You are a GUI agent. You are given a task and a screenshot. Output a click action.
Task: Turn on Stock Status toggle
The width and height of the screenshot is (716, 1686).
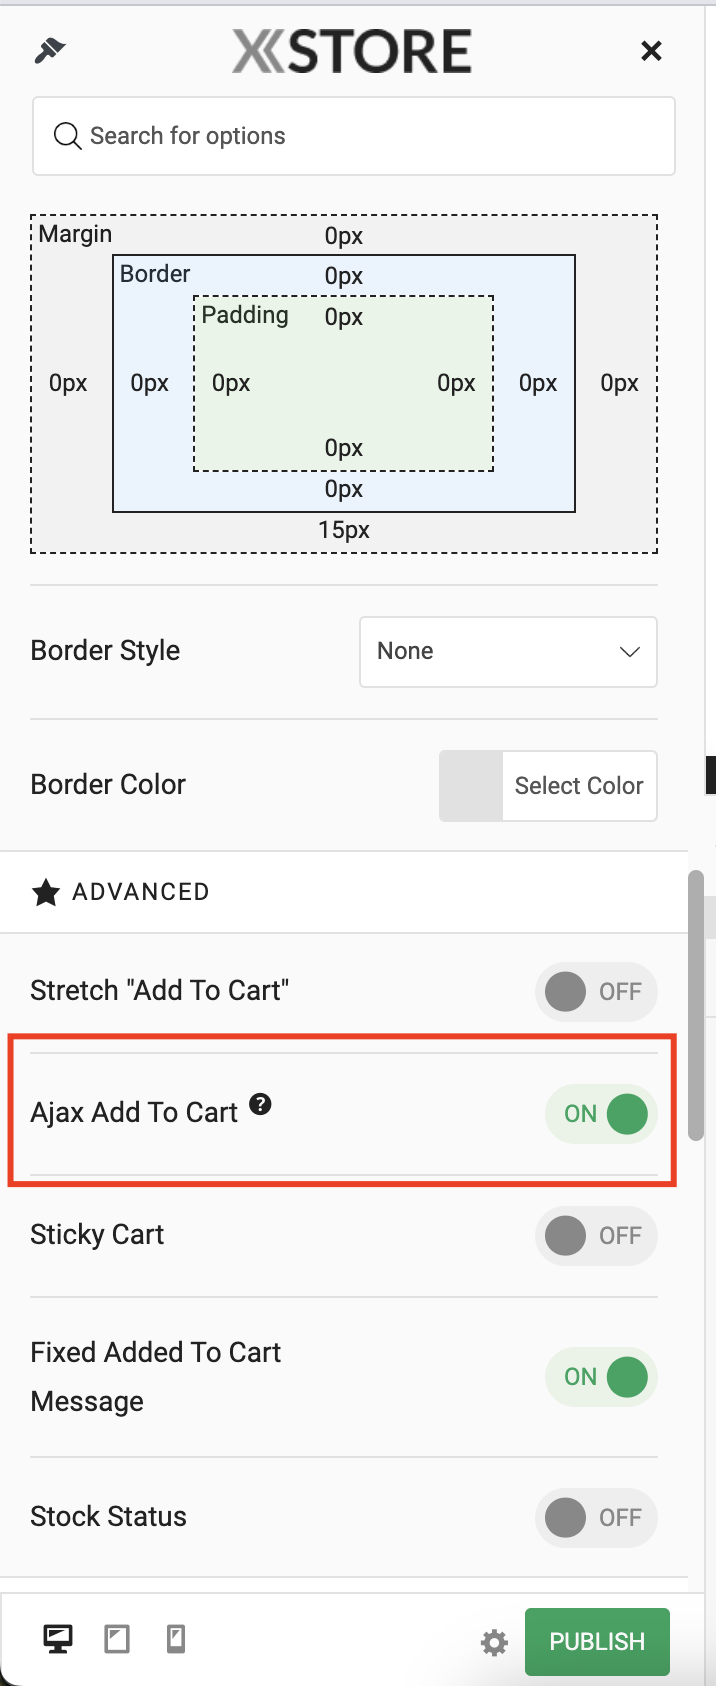596,1518
